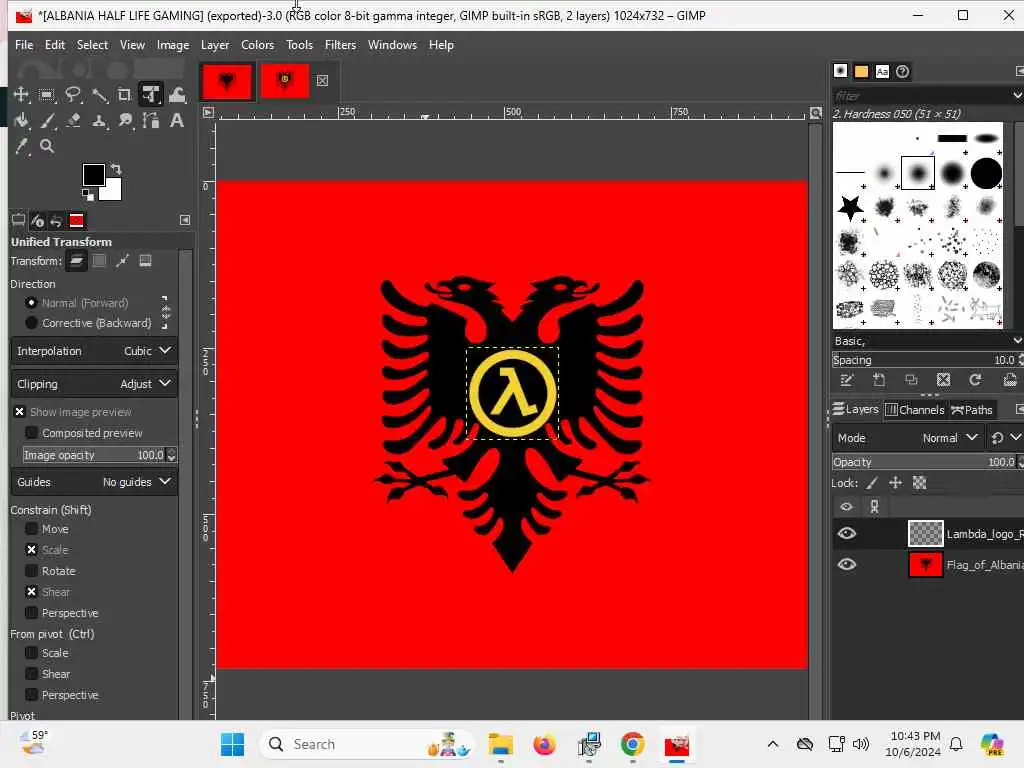Screen dimensions: 1024x768
Task: Open the brush tag Basic dropdown
Action: point(1017,341)
